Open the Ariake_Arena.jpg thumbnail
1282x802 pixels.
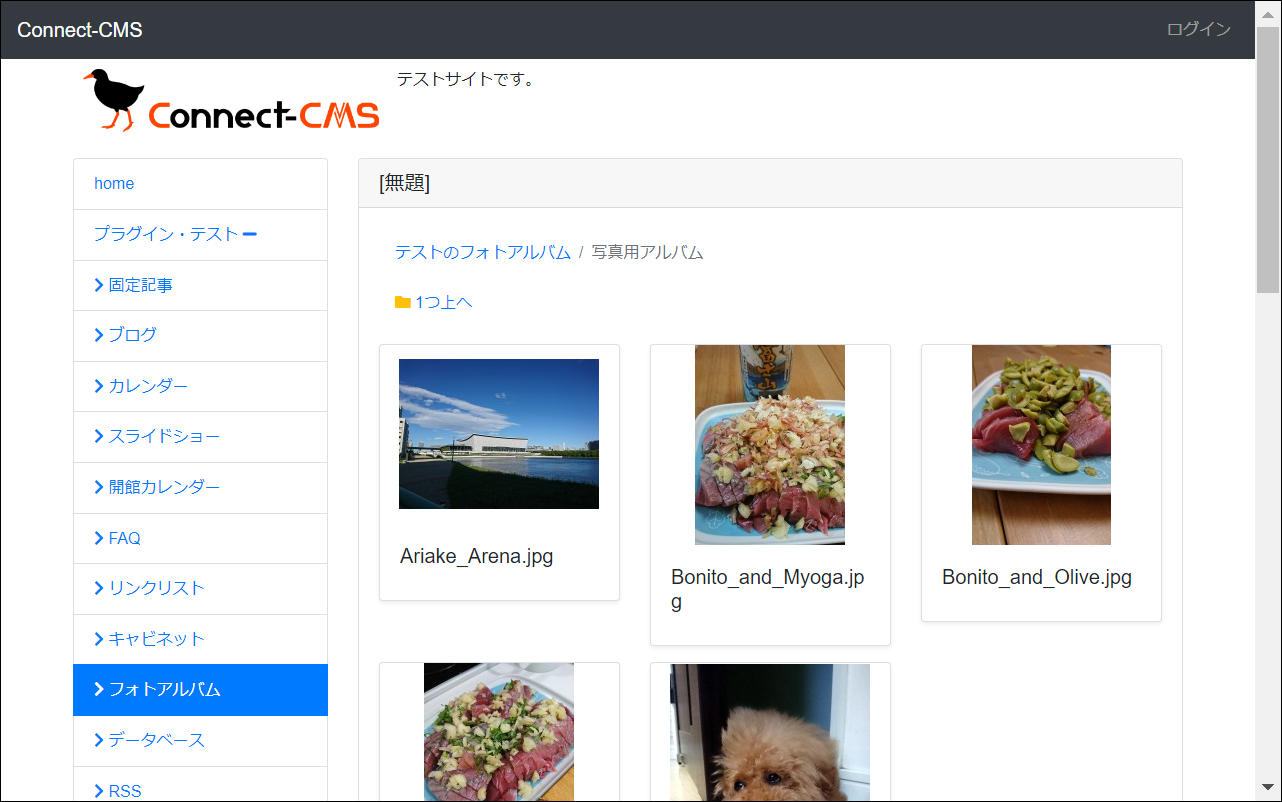[x=499, y=434]
